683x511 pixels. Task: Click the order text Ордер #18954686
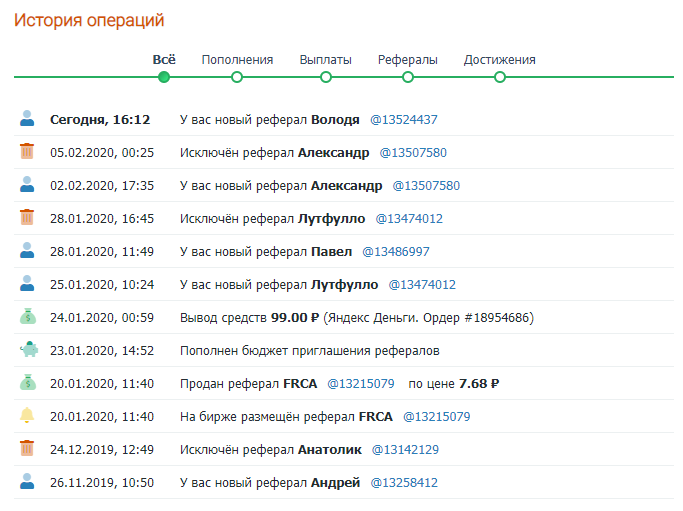click(476, 318)
